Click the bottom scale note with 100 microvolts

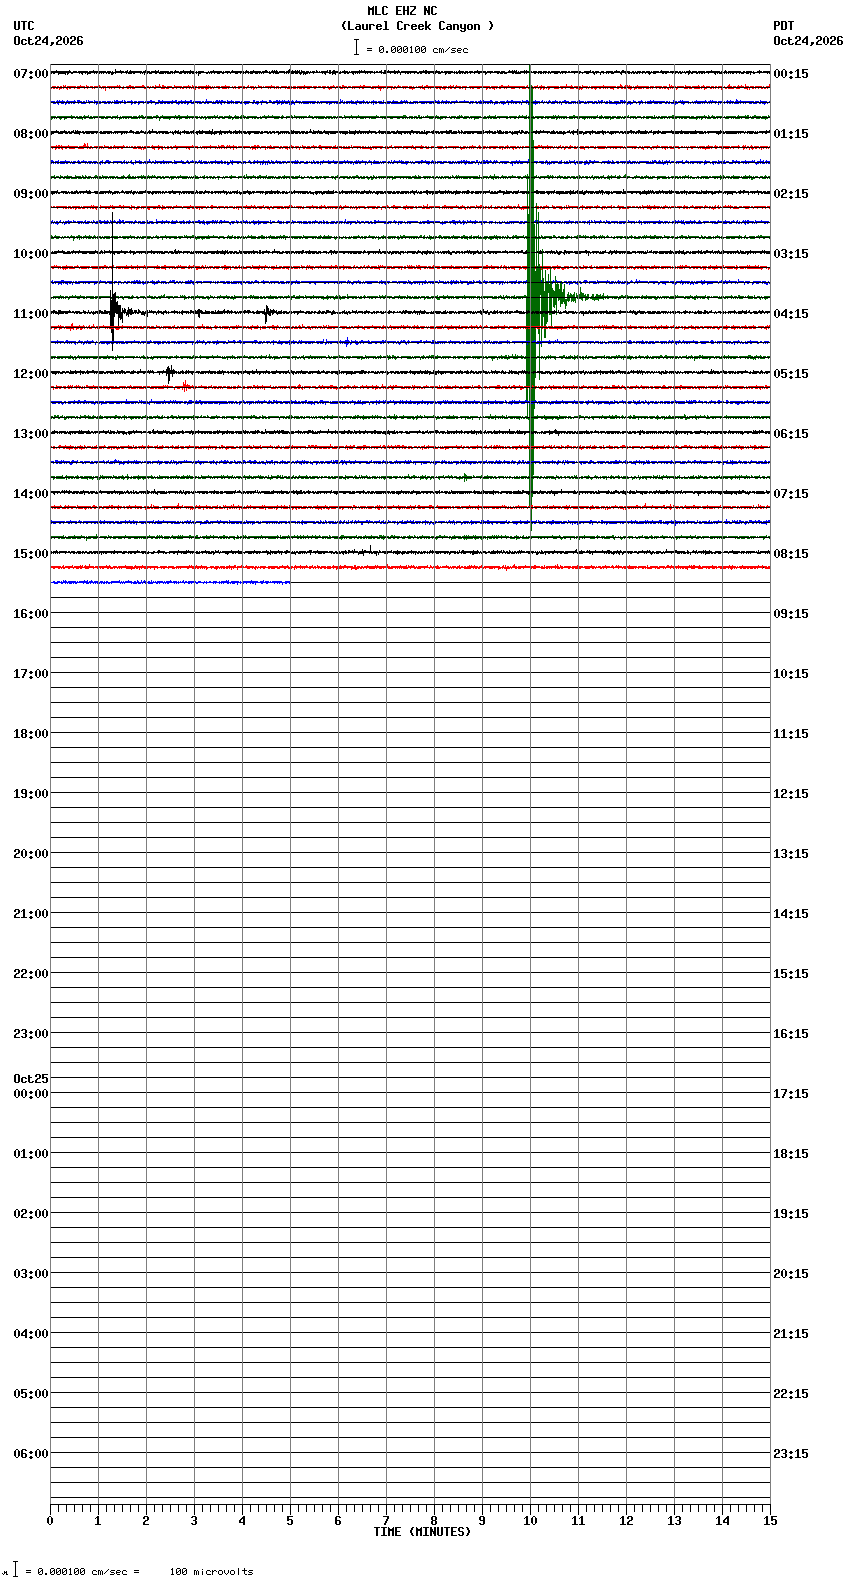tap(129, 1571)
